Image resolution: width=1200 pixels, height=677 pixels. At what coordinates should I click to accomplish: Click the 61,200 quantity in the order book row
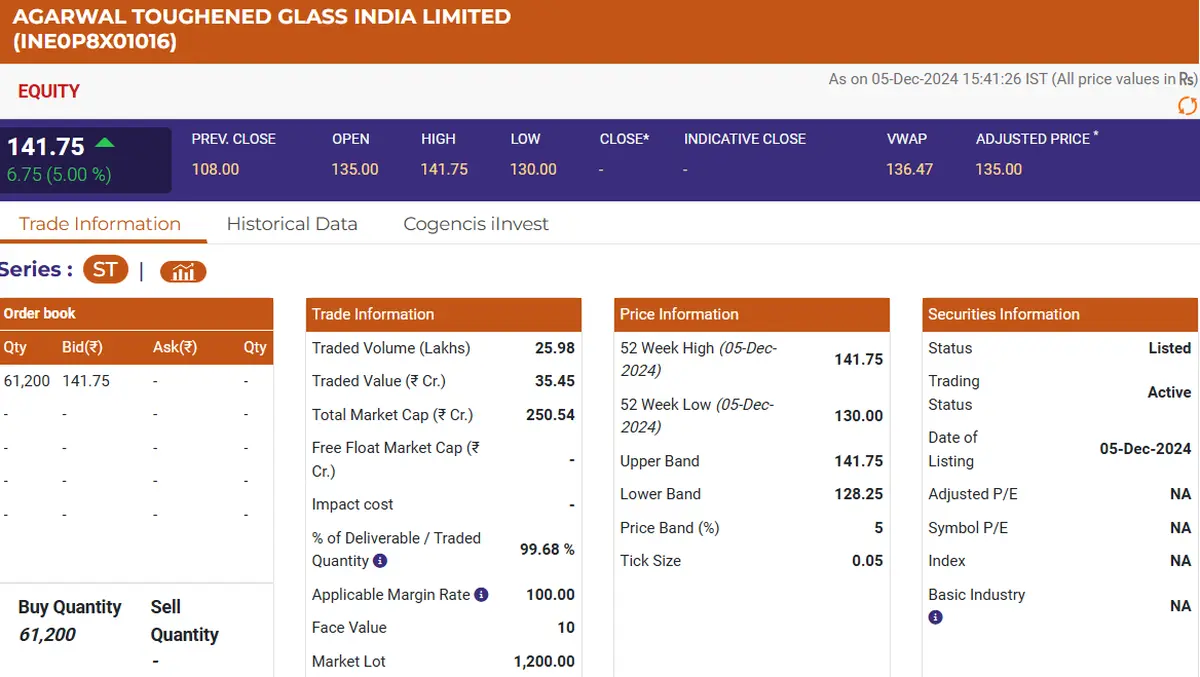[27, 381]
